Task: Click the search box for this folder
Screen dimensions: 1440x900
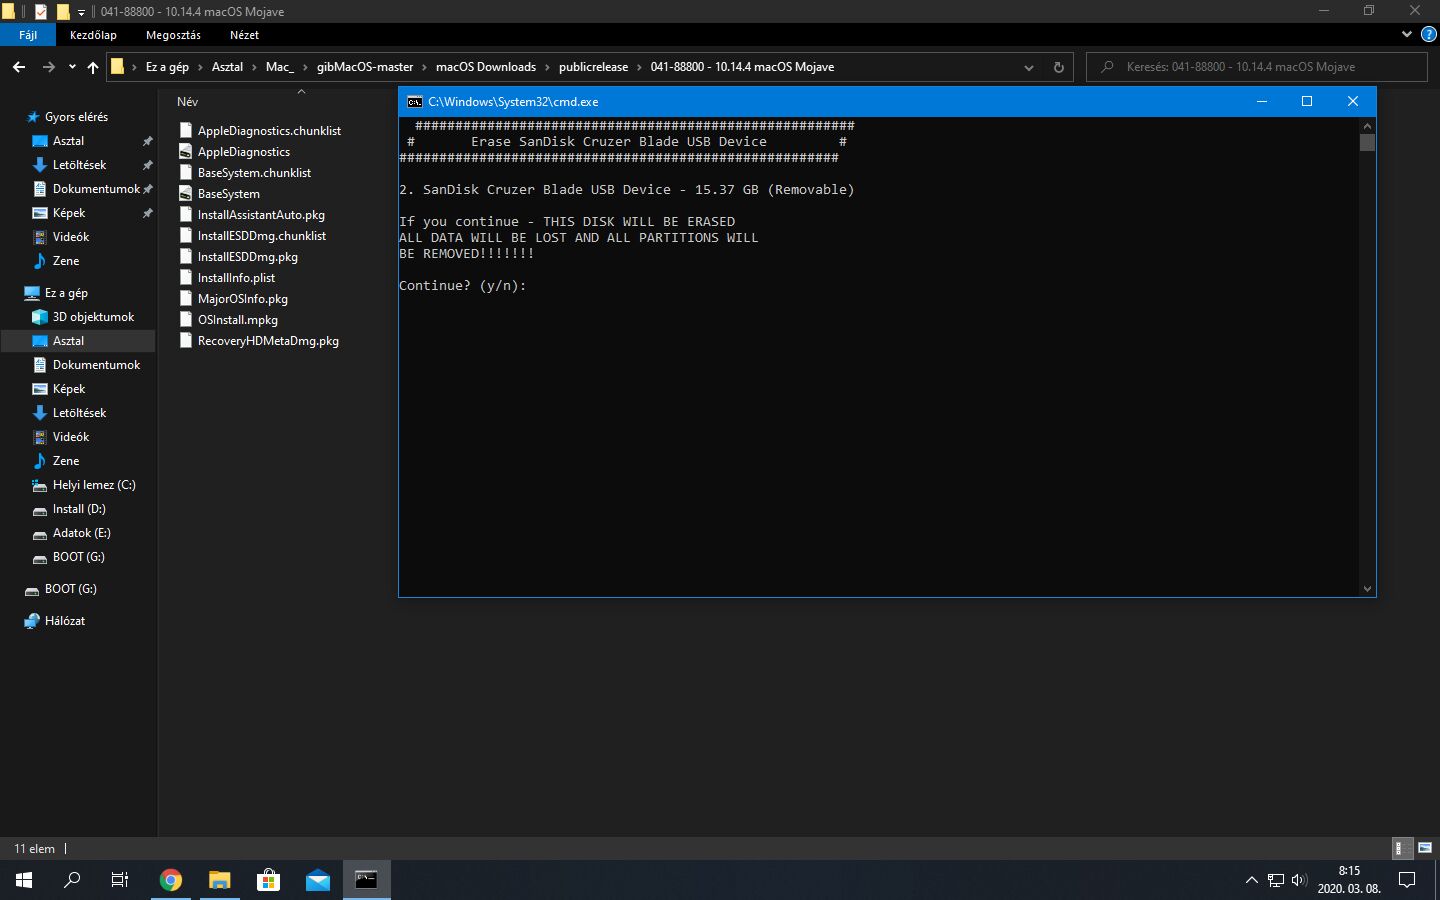Action: [1257, 67]
